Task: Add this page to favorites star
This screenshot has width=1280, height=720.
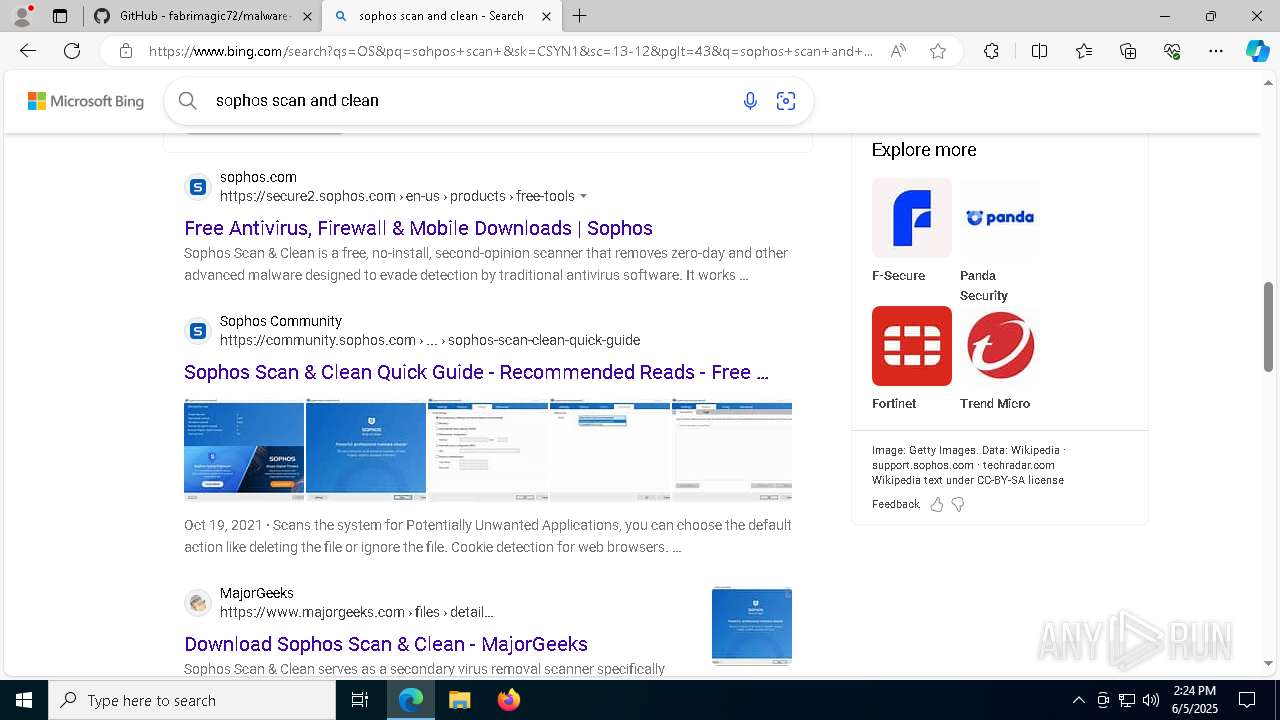Action: point(938,51)
